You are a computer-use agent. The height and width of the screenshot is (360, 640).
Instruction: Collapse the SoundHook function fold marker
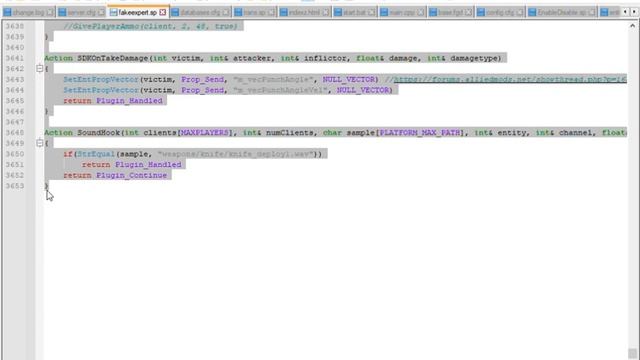40,143
